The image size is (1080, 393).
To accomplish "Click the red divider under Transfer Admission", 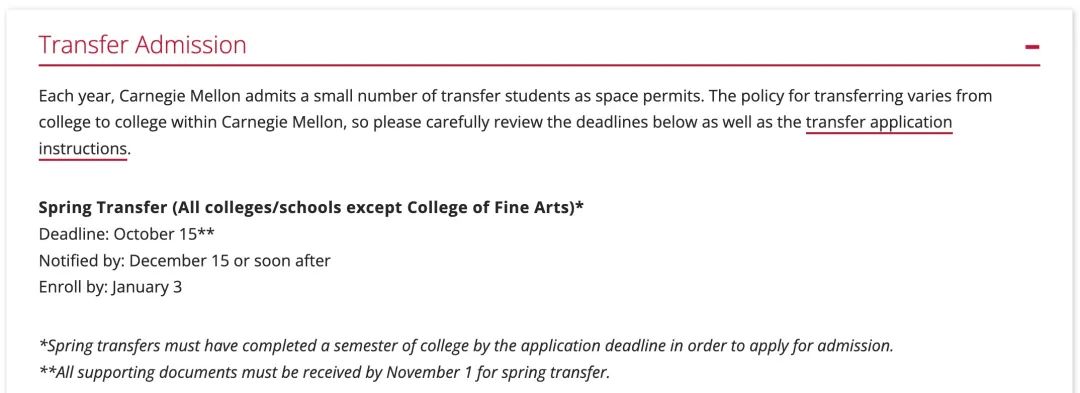I will tap(539, 65).
